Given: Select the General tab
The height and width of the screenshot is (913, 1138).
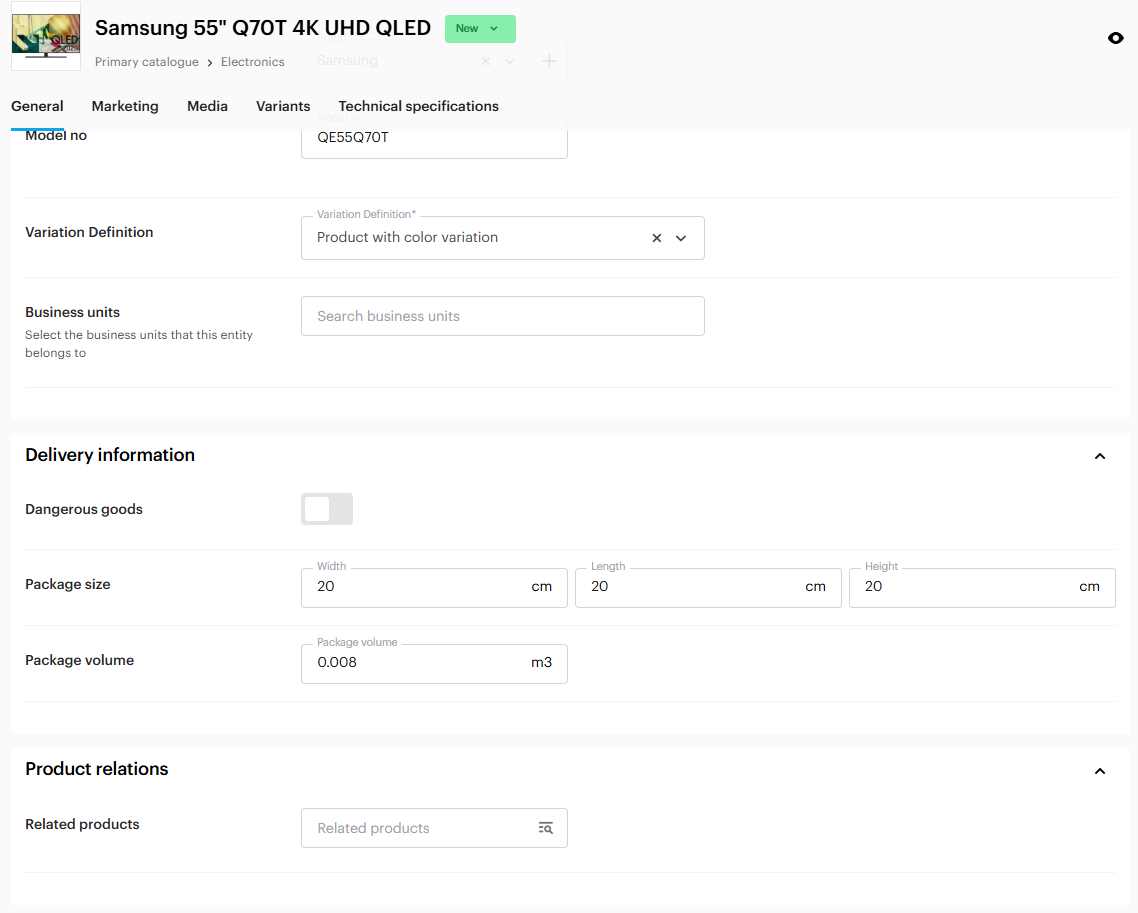Looking at the screenshot, I should coord(37,106).
